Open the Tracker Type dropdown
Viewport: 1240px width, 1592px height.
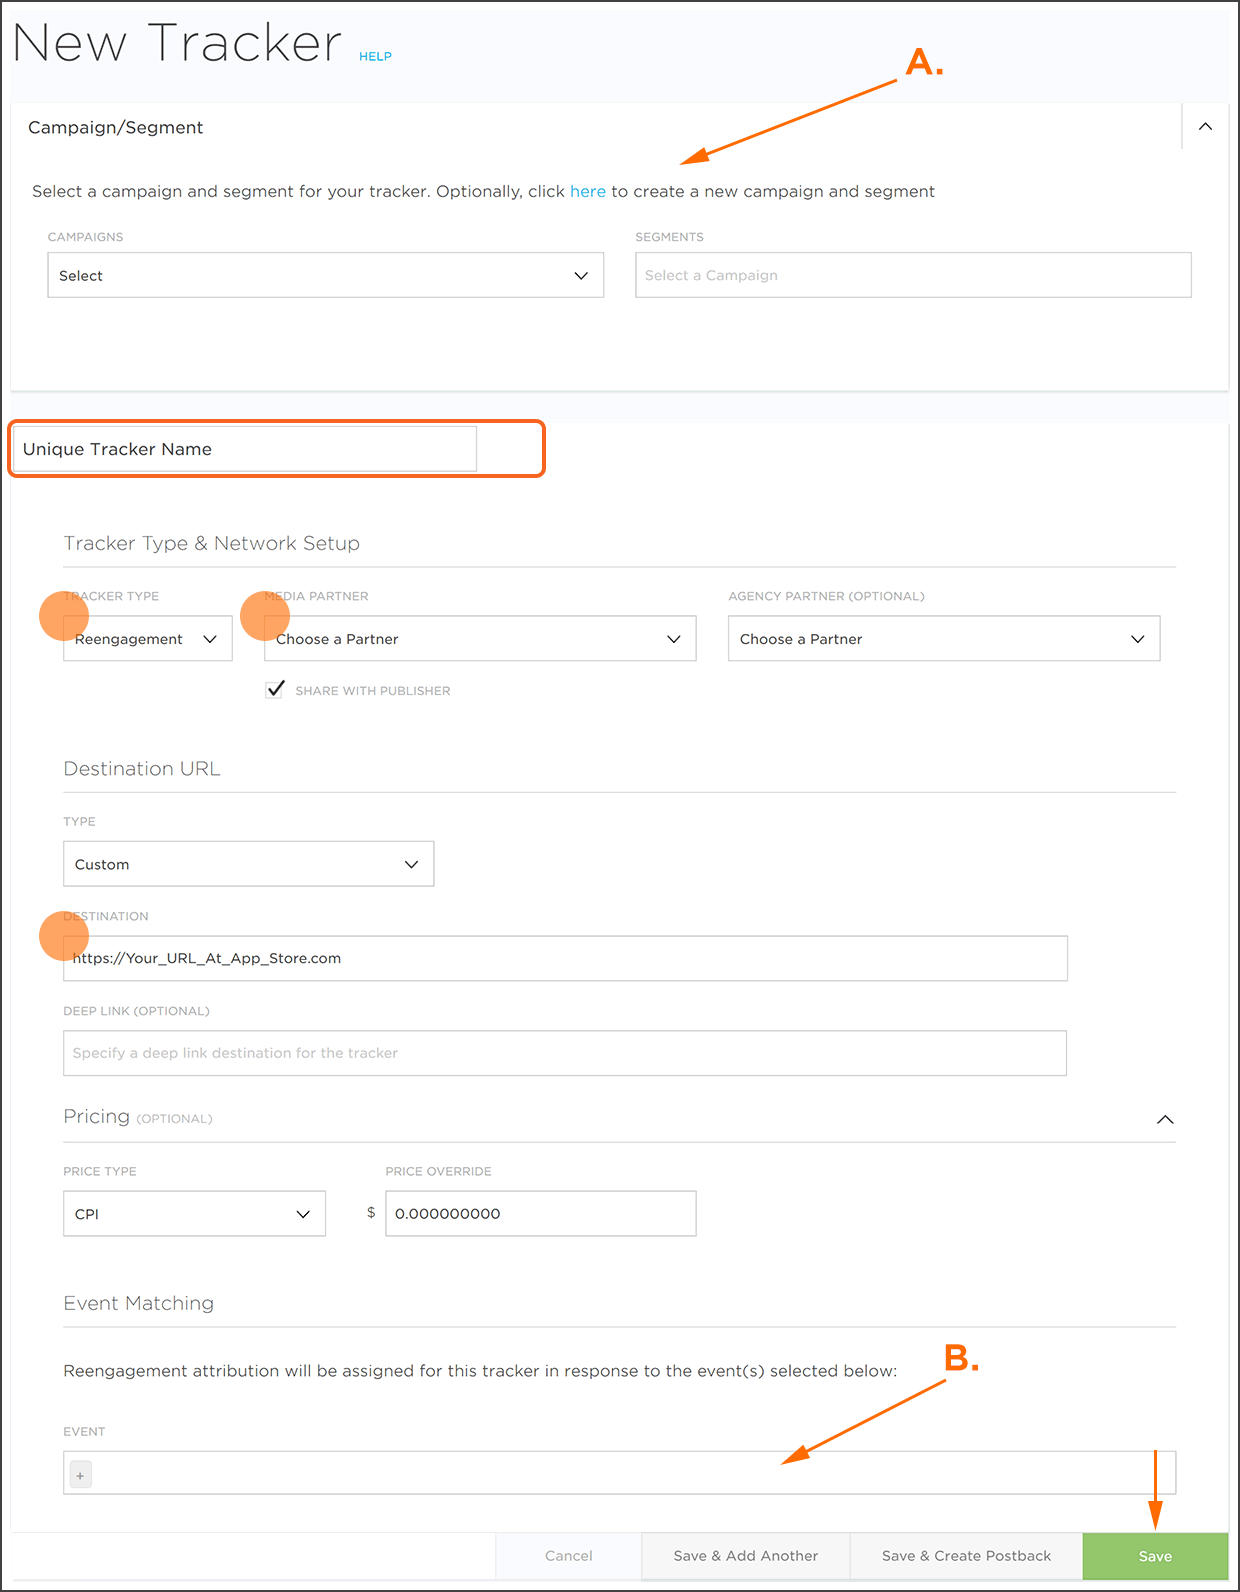tap(147, 639)
